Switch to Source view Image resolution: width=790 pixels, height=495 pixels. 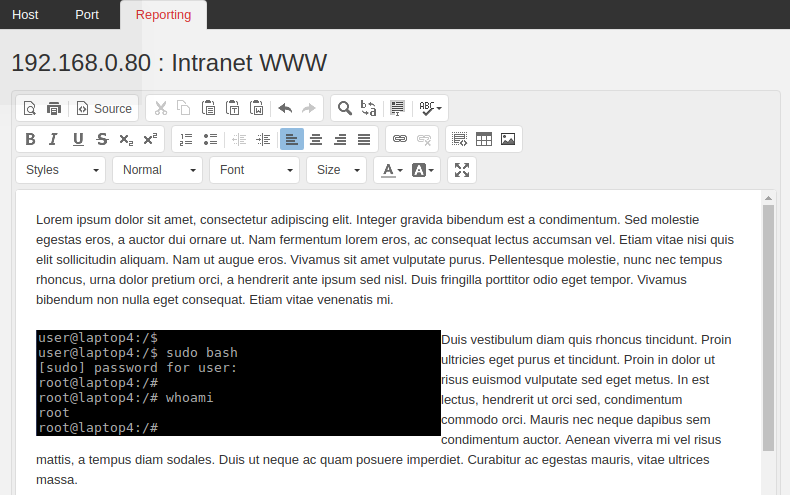pyautogui.click(x=104, y=108)
